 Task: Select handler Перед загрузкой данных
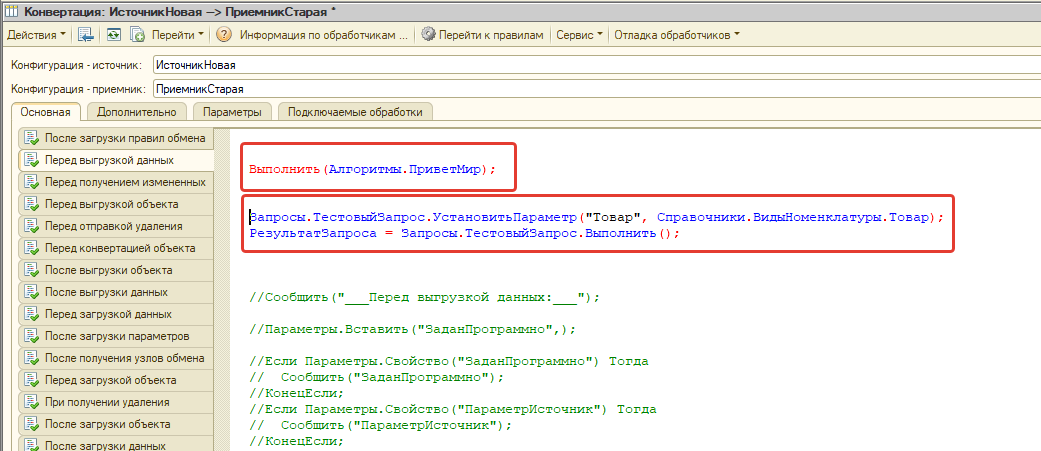(116, 314)
